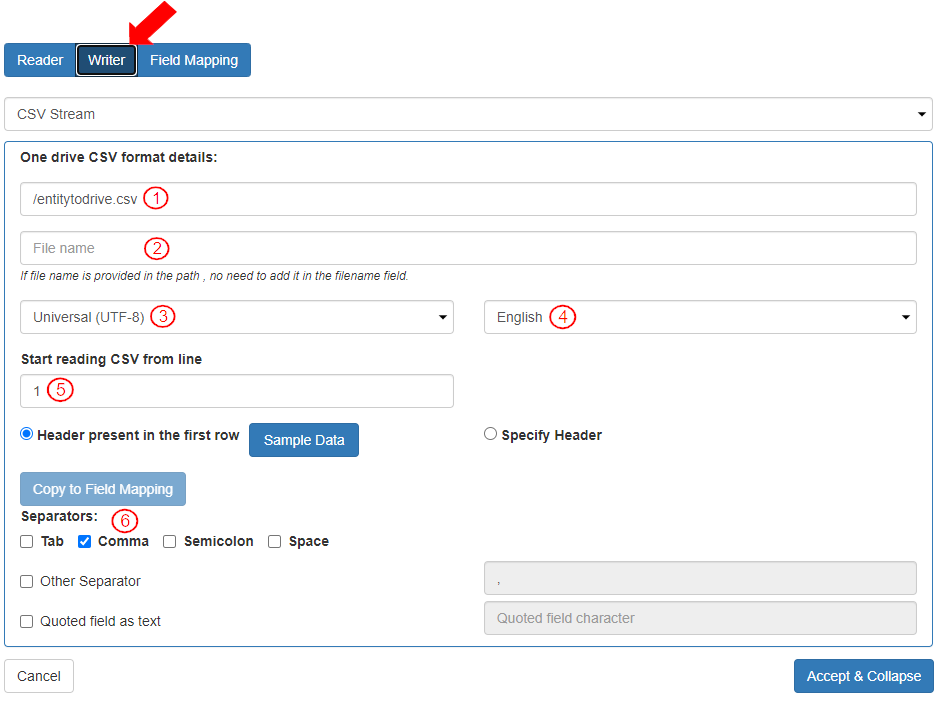This screenshot has width=939, height=701.
Task: Click the start reading line number field
Action: [237, 391]
